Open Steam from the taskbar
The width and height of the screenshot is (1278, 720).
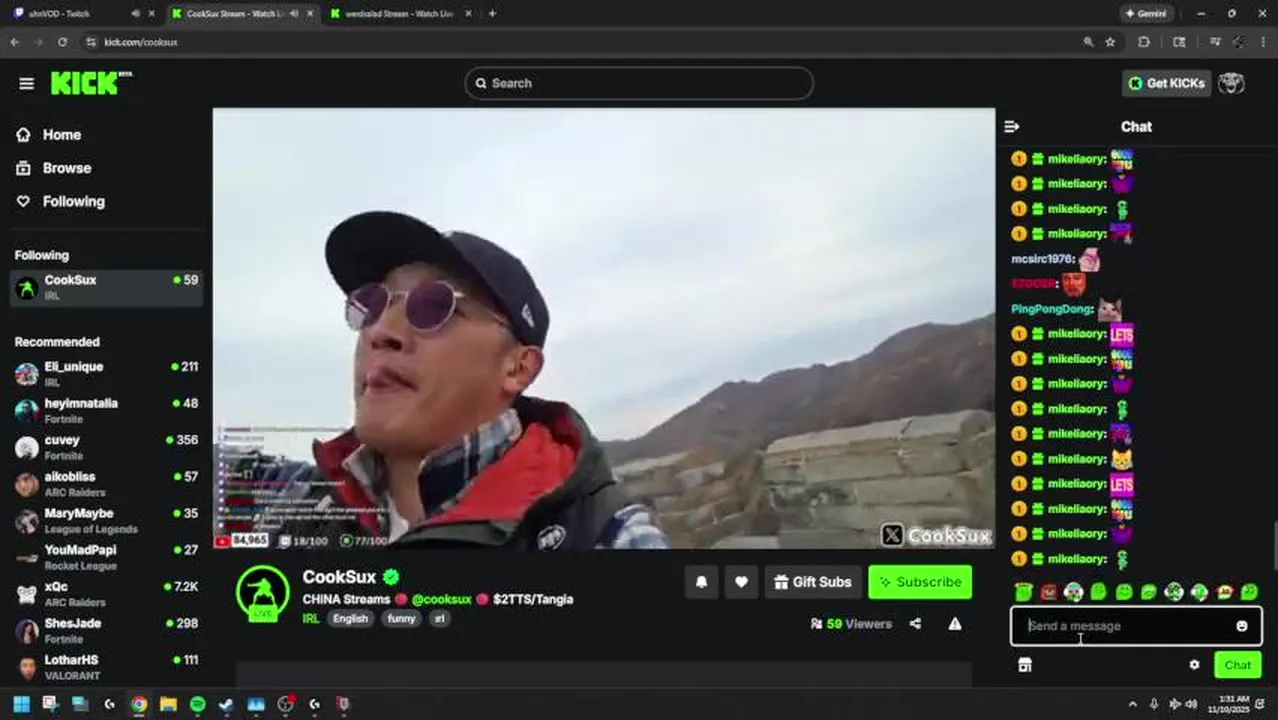coord(226,704)
